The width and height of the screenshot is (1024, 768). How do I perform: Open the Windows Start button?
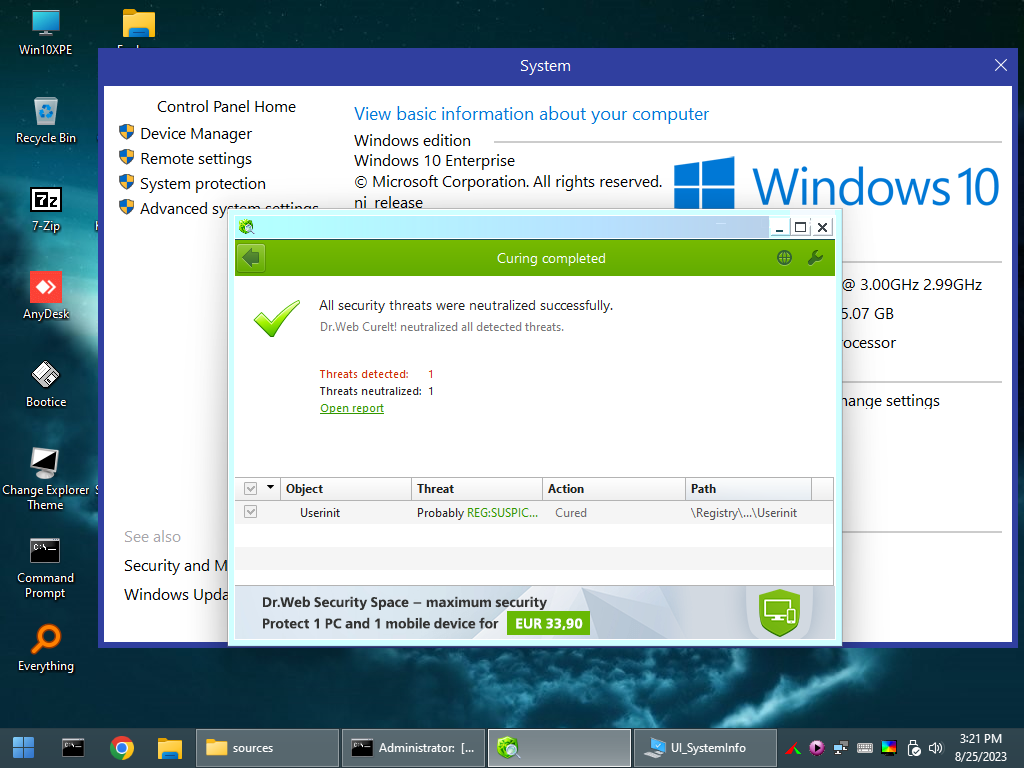pyautogui.click(x=24, y=748)
